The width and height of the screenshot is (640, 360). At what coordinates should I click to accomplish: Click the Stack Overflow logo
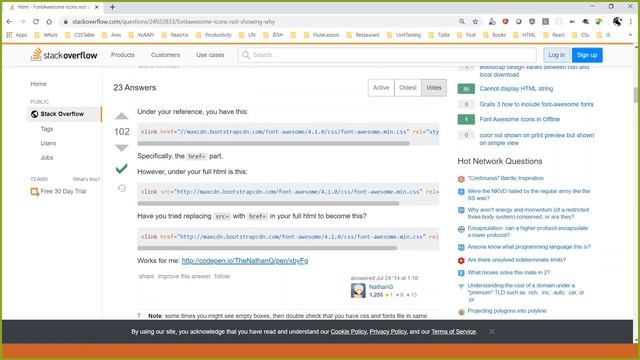click(x=64, y=55)
